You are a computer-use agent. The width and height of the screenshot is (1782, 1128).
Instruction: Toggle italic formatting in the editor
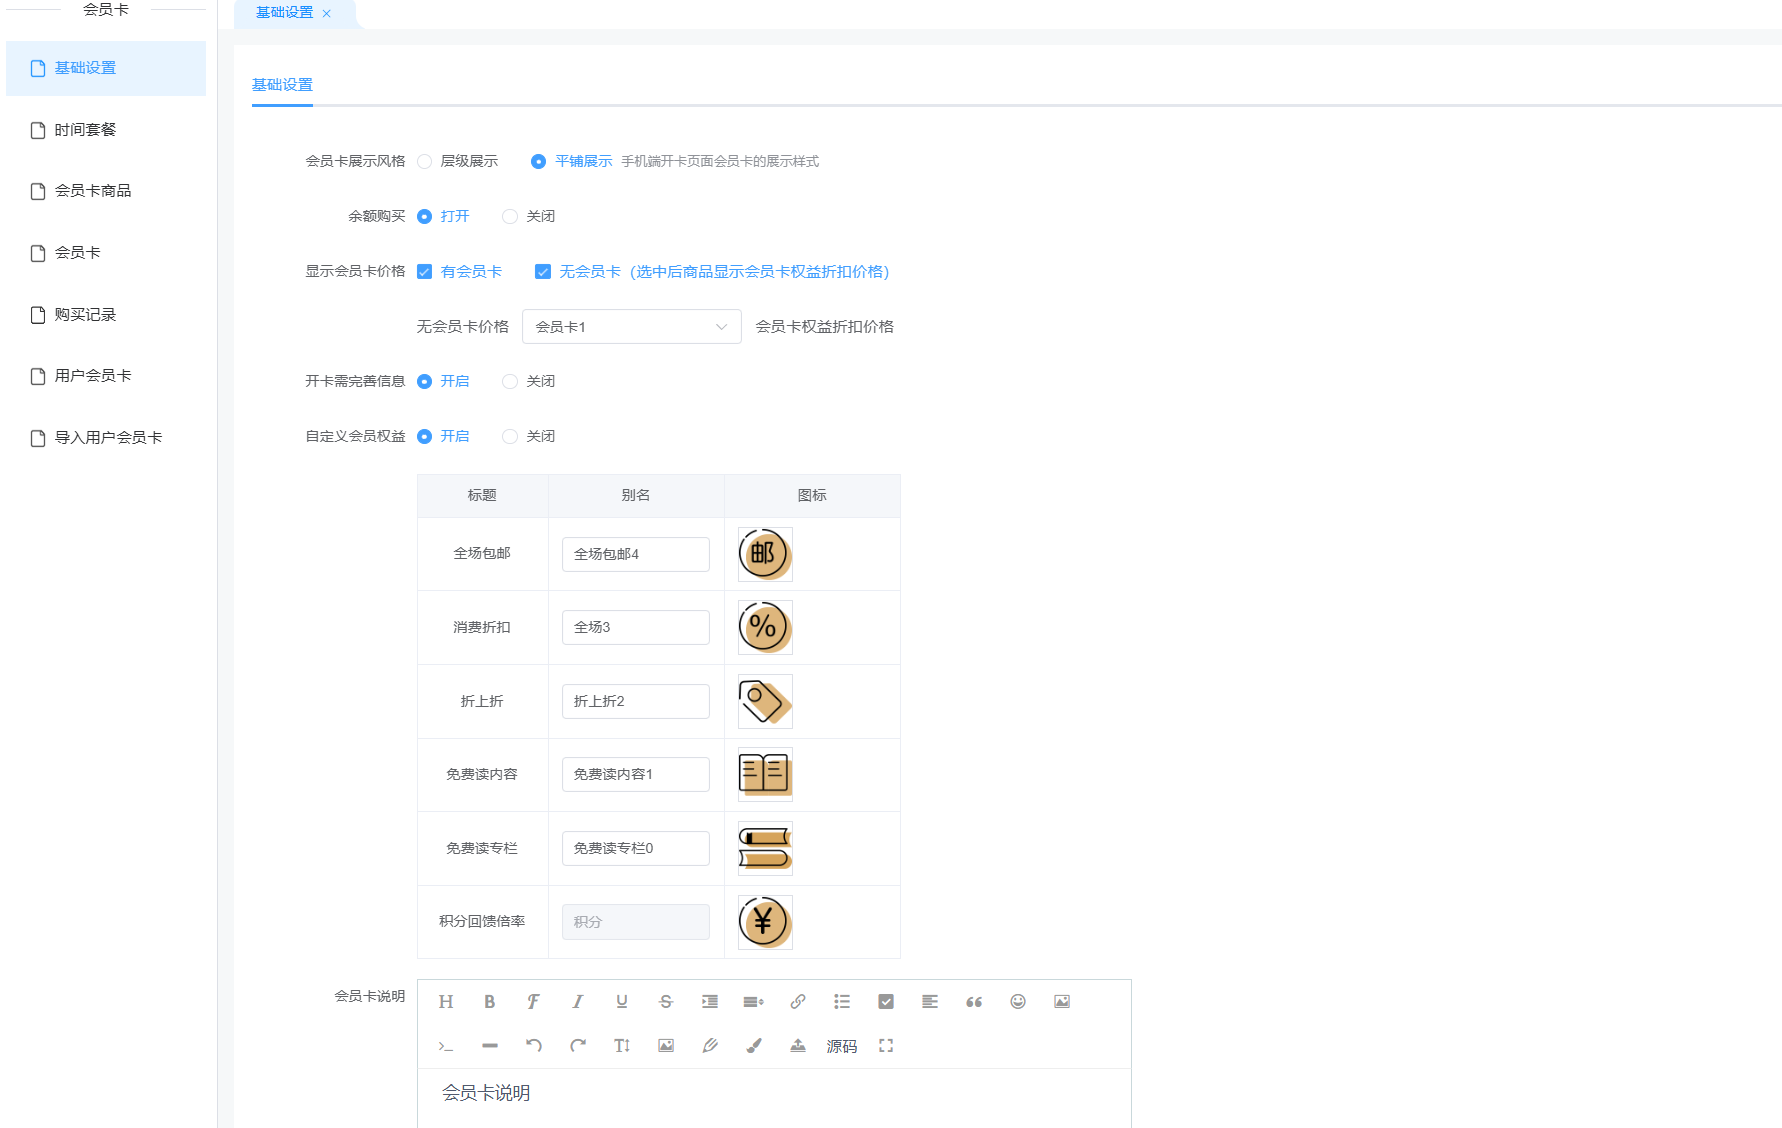click(578, 1002)
